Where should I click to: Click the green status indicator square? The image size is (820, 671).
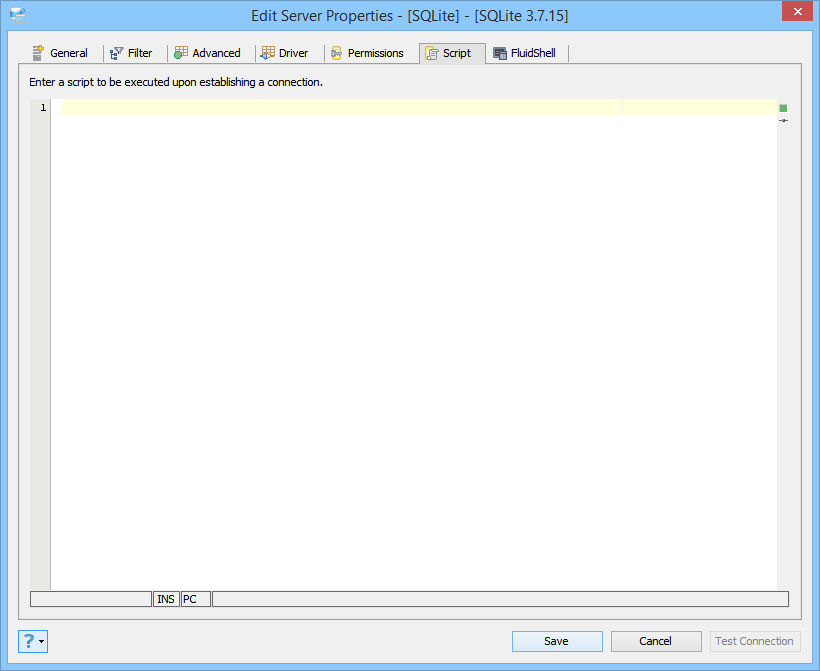(783, 108)
